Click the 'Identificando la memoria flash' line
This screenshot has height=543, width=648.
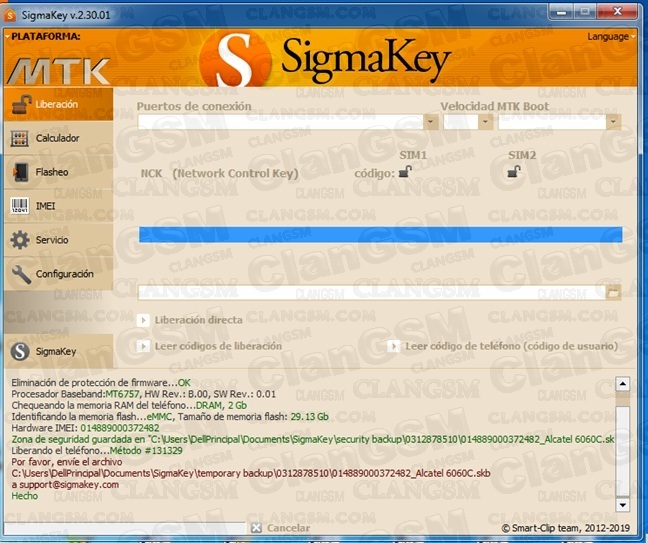170,417
